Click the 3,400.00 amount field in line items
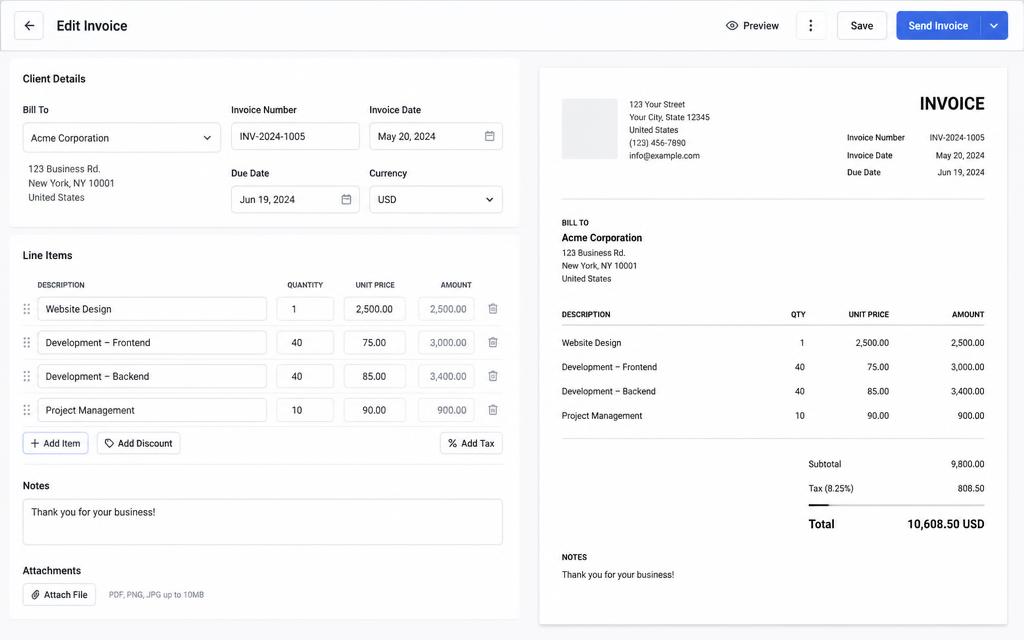 [x=447, y=376]
